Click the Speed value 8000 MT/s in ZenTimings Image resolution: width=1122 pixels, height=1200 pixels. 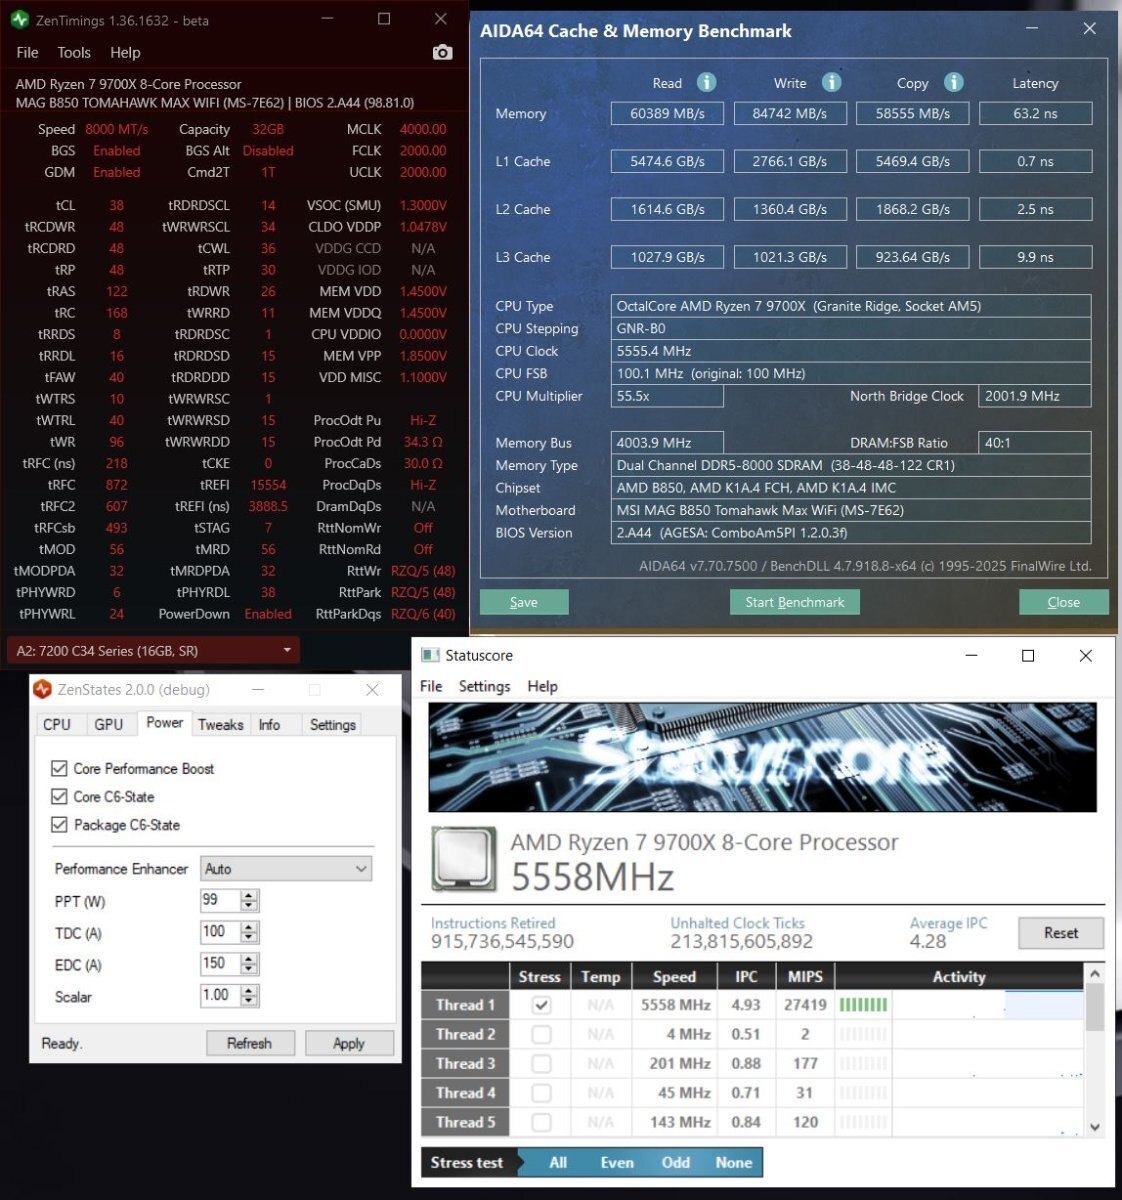[116, 129]
